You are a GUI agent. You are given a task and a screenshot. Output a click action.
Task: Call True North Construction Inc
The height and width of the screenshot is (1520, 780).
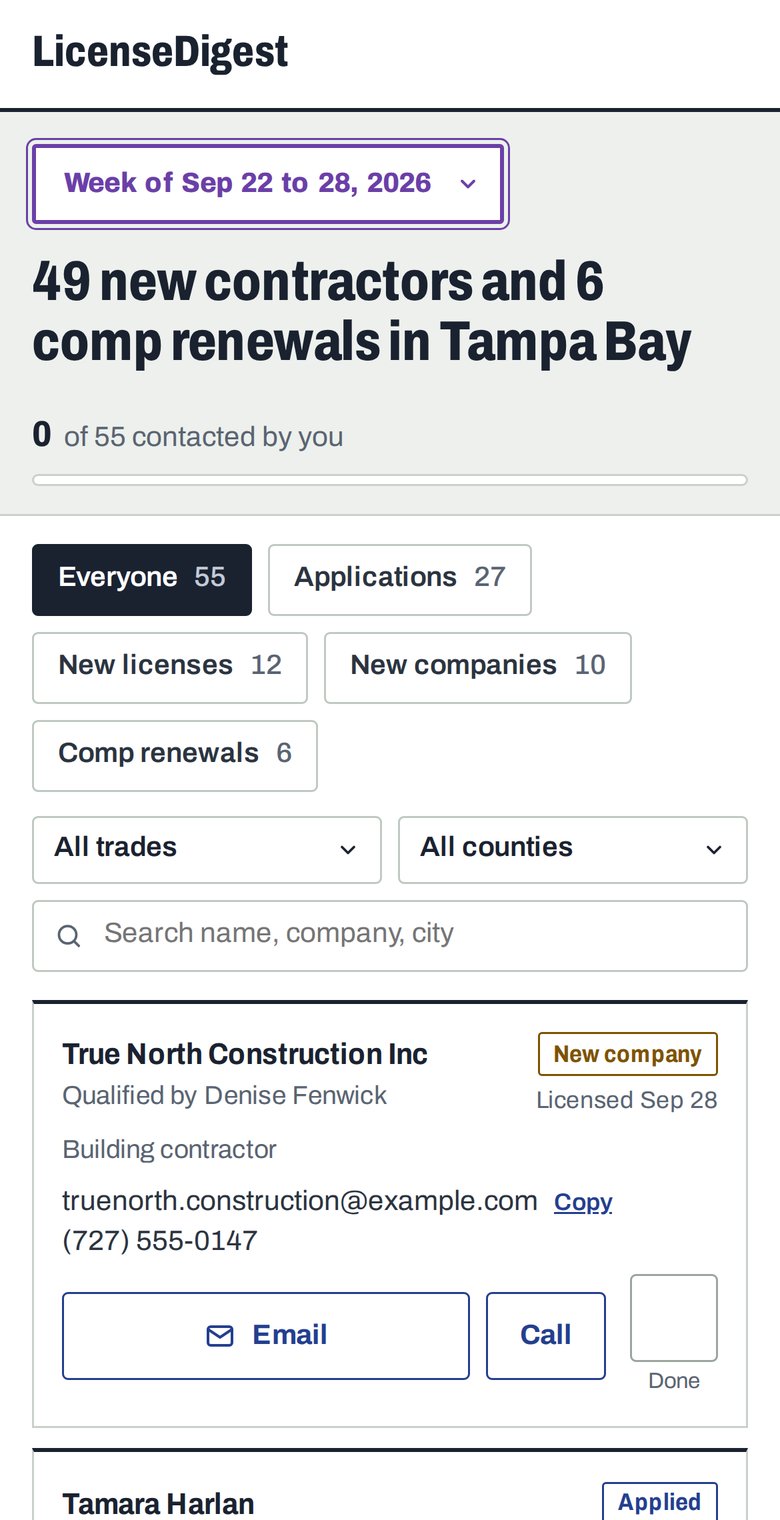(546, 1335)
